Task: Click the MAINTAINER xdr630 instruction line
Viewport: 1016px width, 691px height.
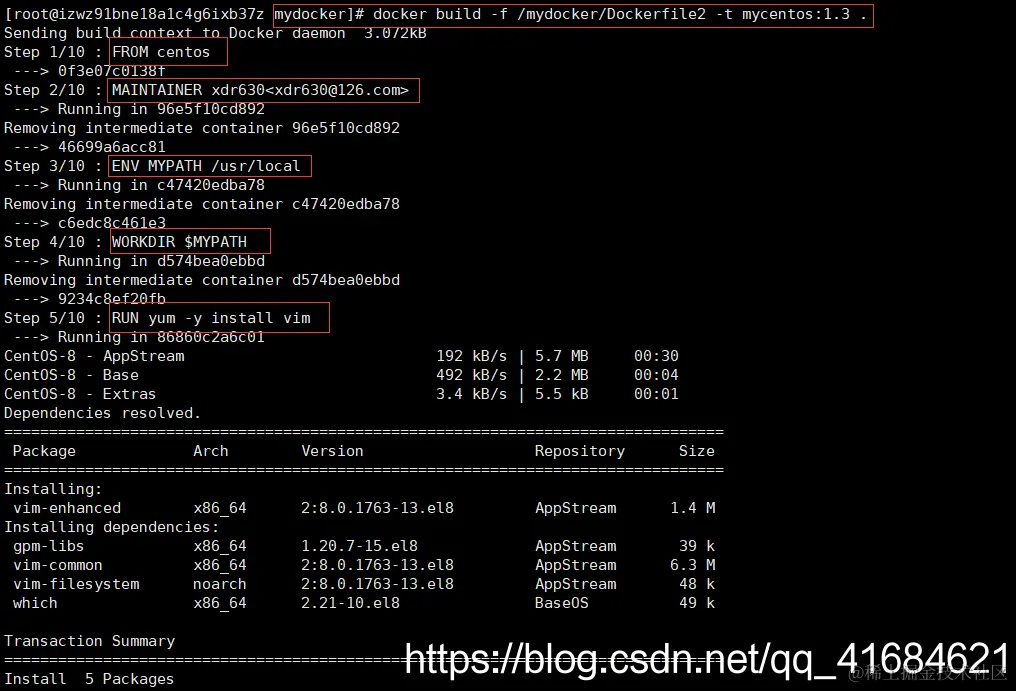Action: click(260, 90)
